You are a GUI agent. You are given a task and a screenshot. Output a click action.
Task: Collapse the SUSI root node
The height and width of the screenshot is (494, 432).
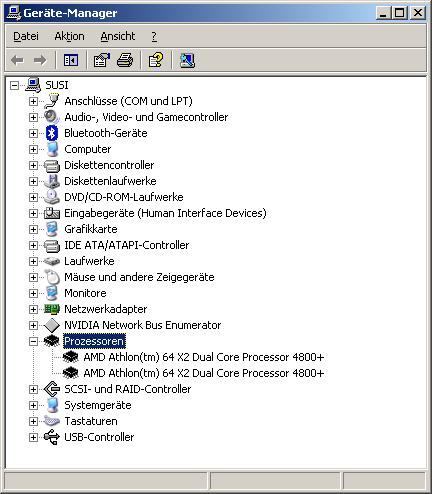(x=14, y=85)
